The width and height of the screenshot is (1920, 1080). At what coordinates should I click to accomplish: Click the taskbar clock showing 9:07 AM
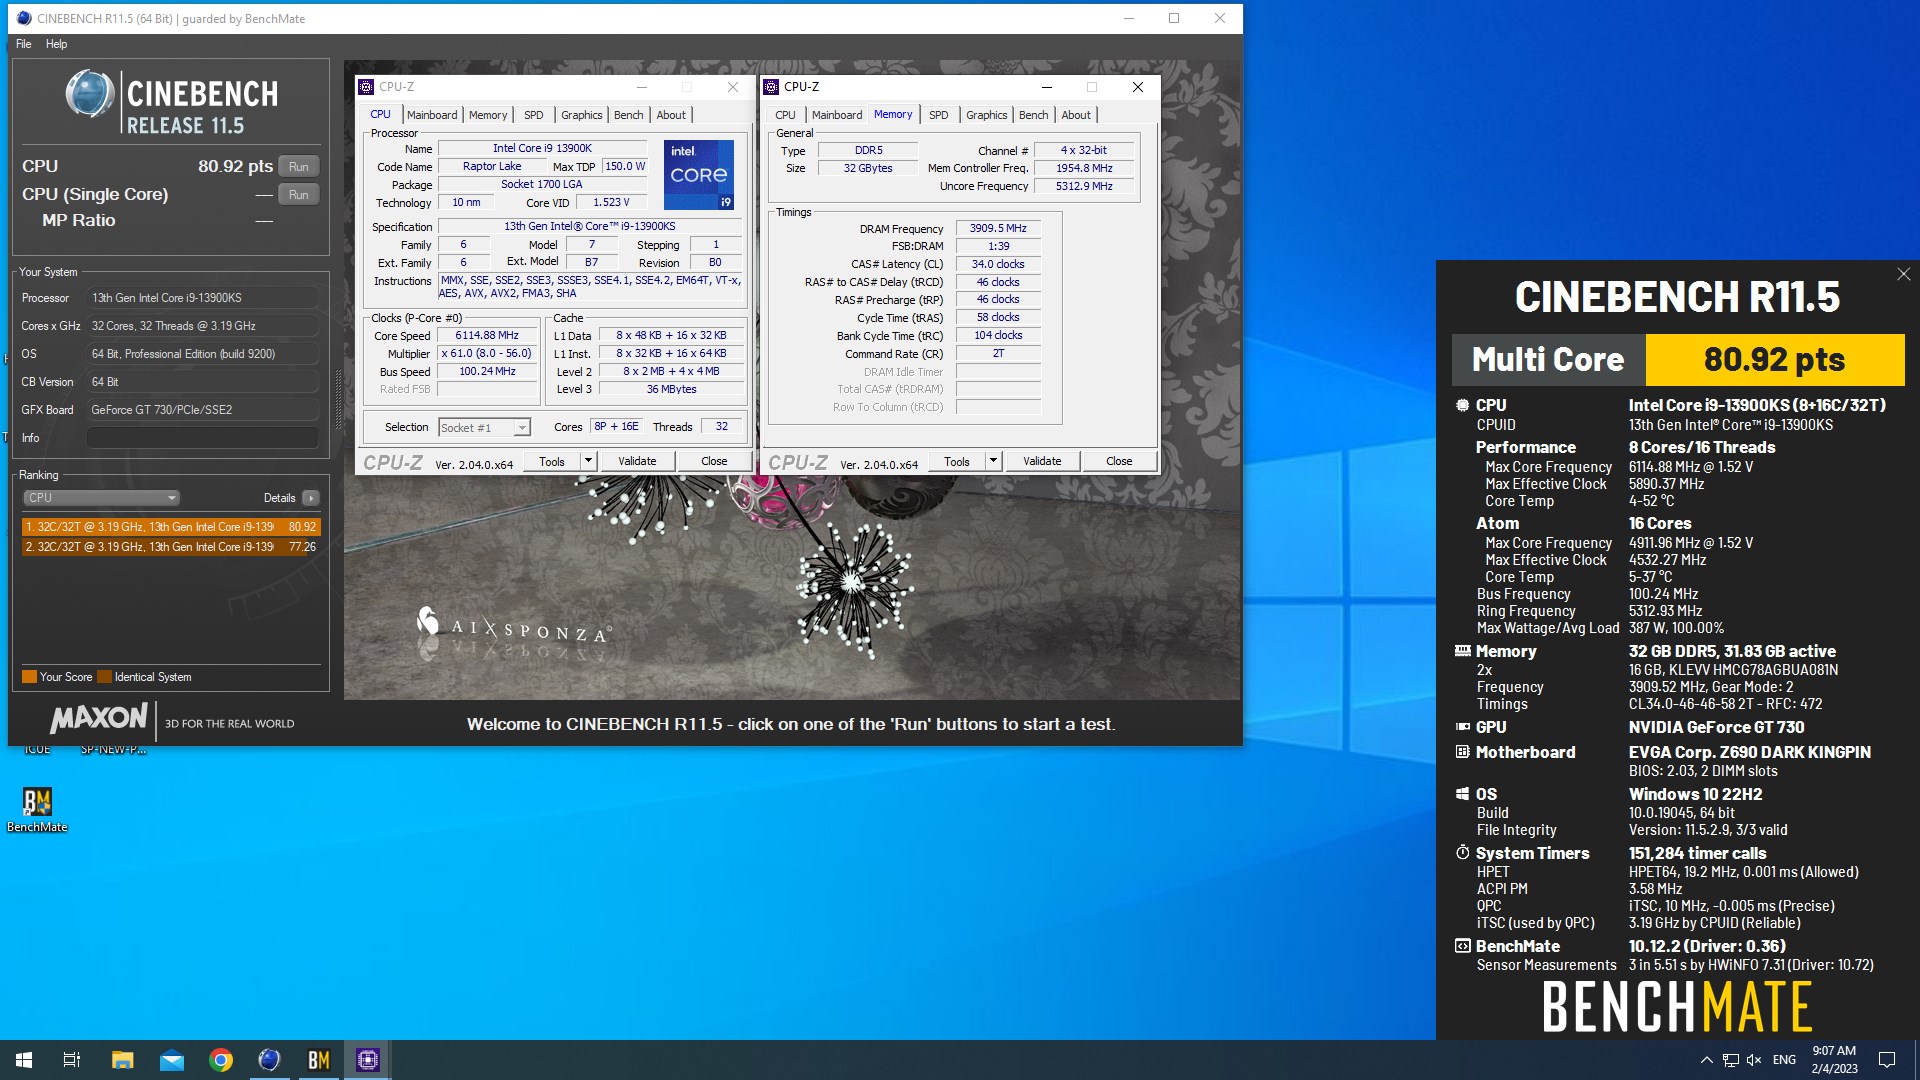pos(1834,1060)
